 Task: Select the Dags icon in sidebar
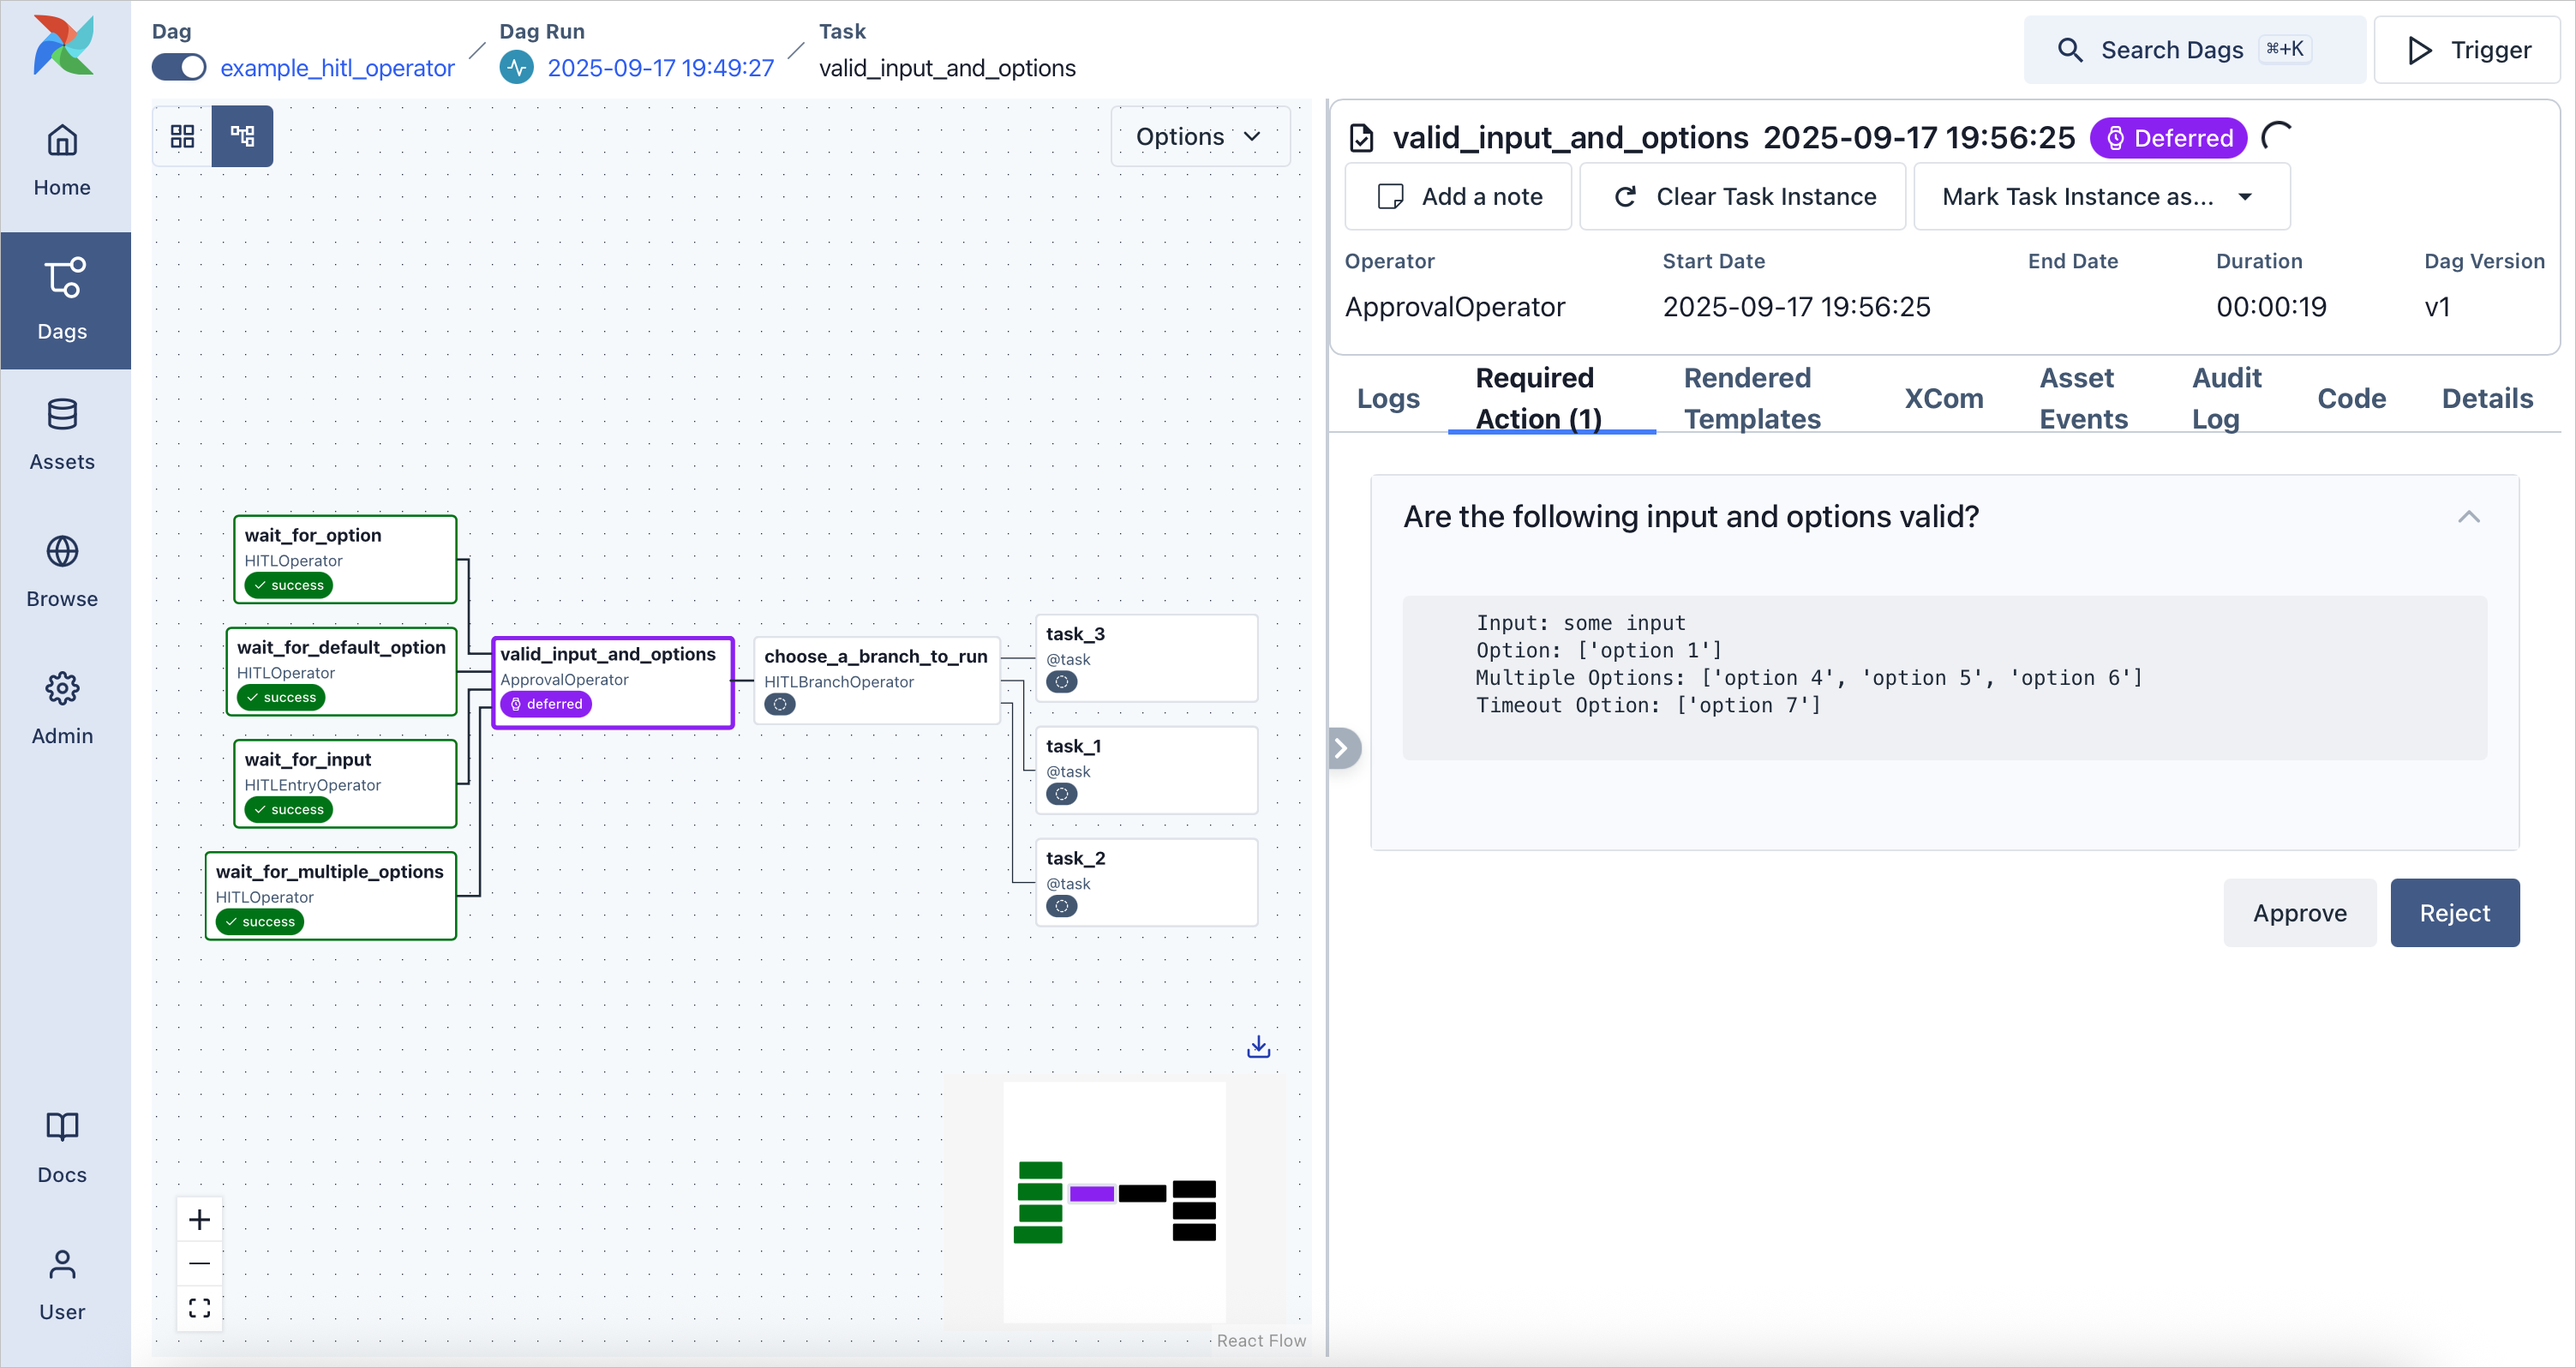62,300
